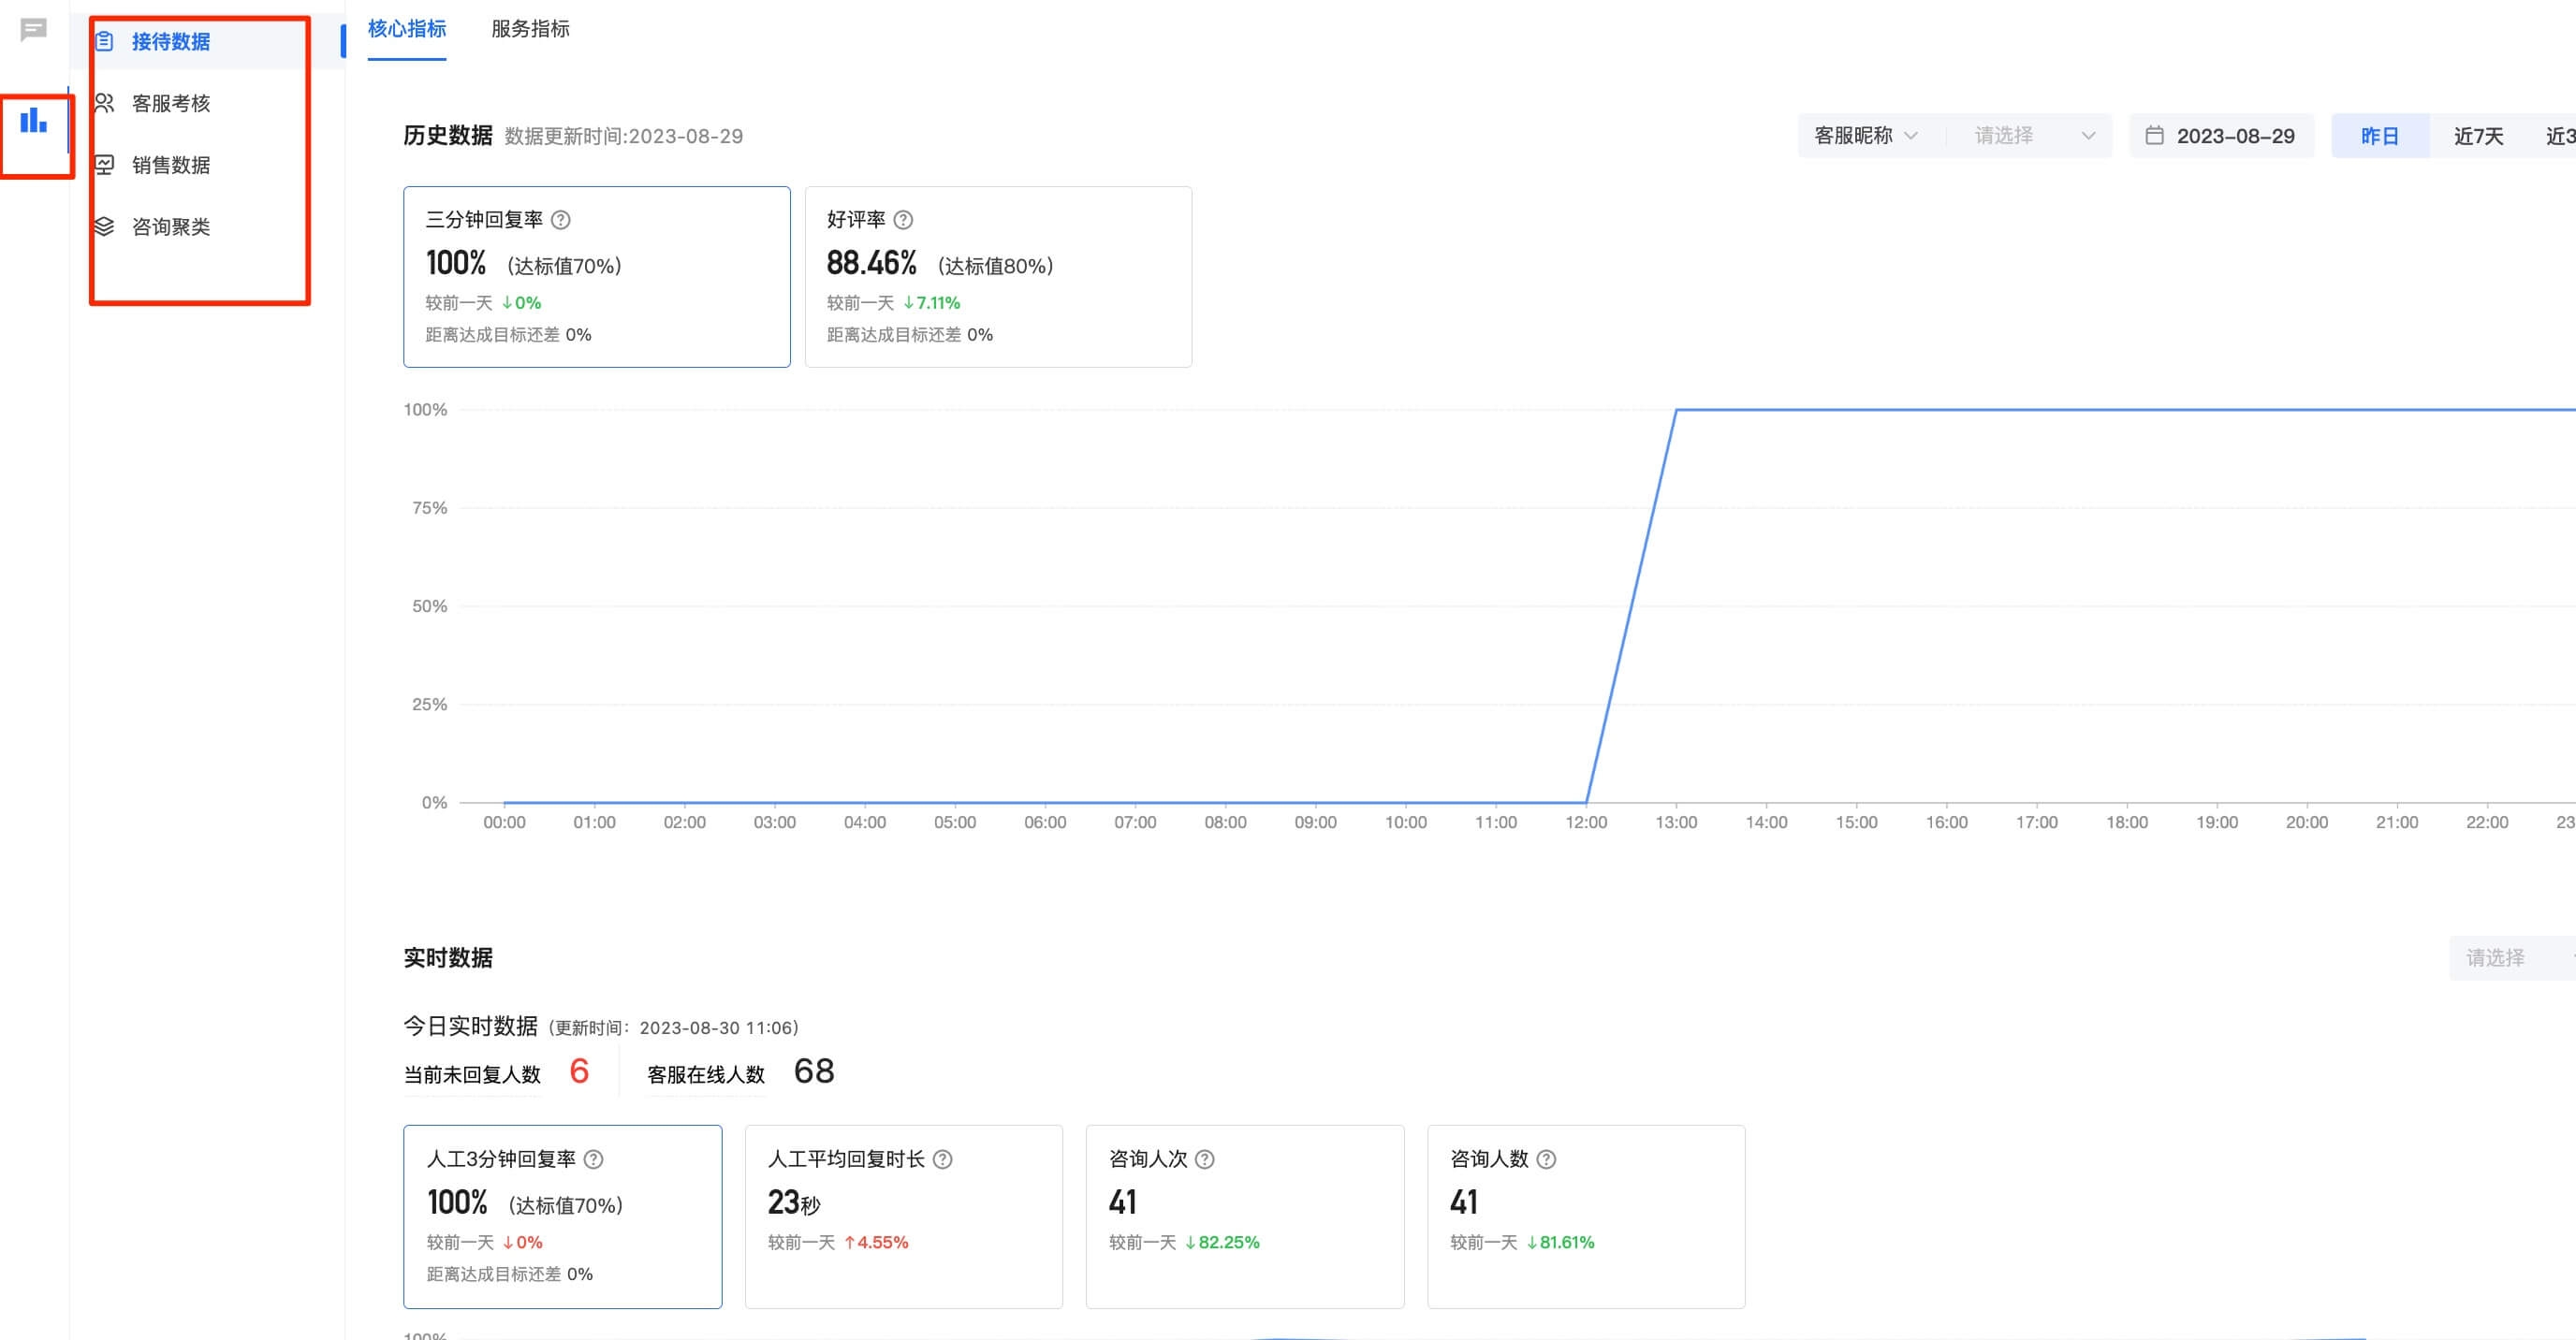Select the 咨询人数 metric card
The height and width of the screenshot is (1340, 2576).
pyautogui.click(x=1586, y=1216)
